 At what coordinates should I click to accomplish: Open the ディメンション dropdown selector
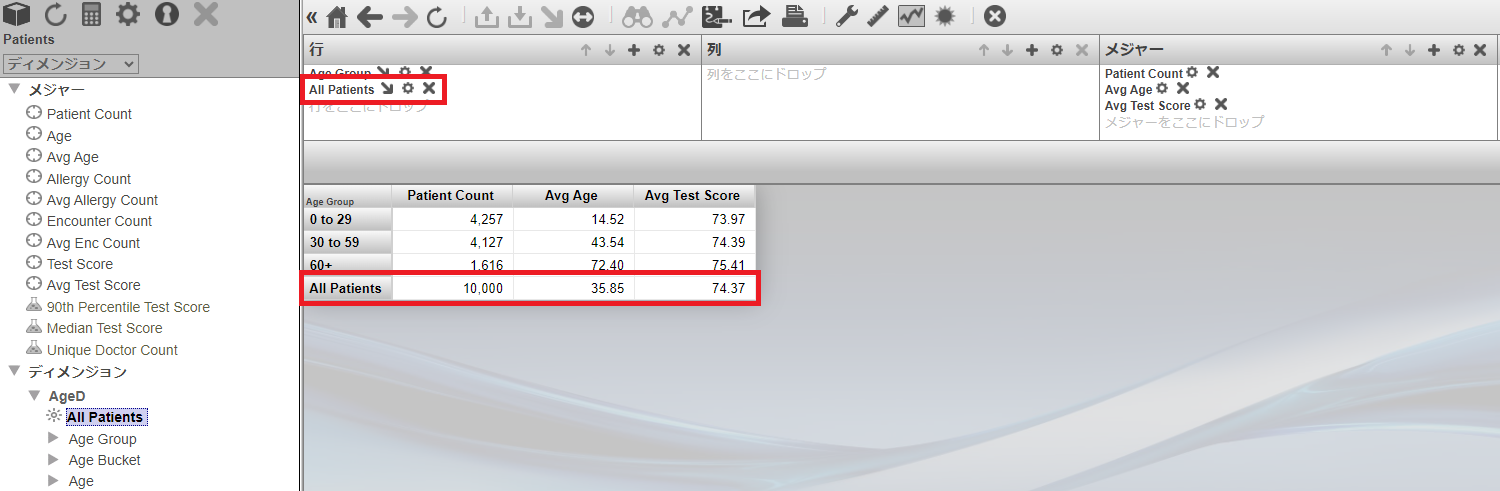[x=70, y=64]
